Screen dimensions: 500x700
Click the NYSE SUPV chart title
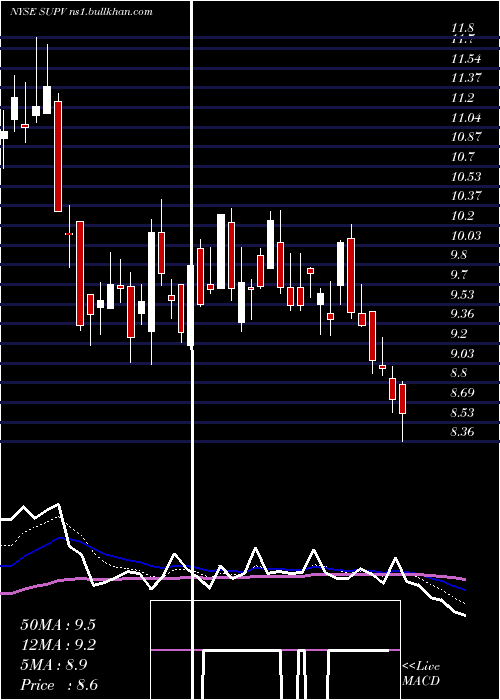click(x=81, y=11)
